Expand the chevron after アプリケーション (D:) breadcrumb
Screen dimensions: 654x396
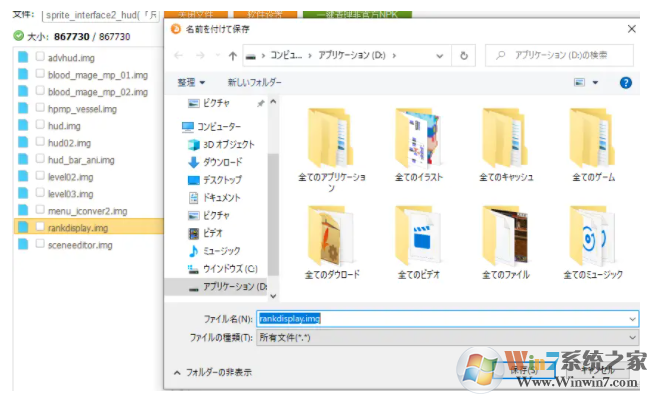[394, 55]
